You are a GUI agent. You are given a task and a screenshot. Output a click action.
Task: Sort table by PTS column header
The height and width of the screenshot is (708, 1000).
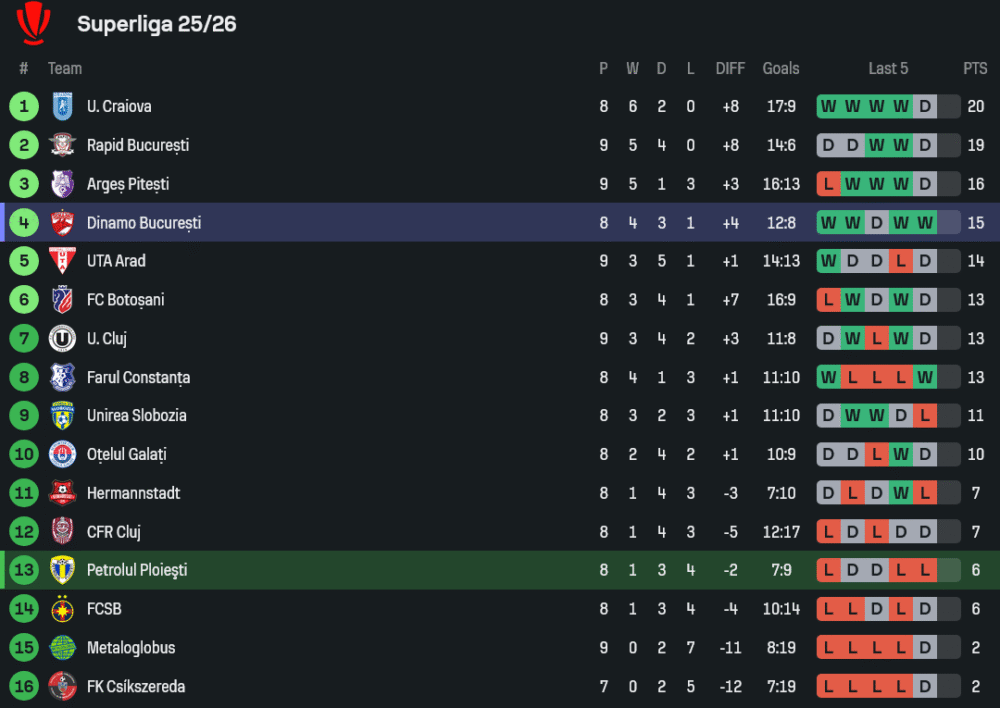[975, 68]
